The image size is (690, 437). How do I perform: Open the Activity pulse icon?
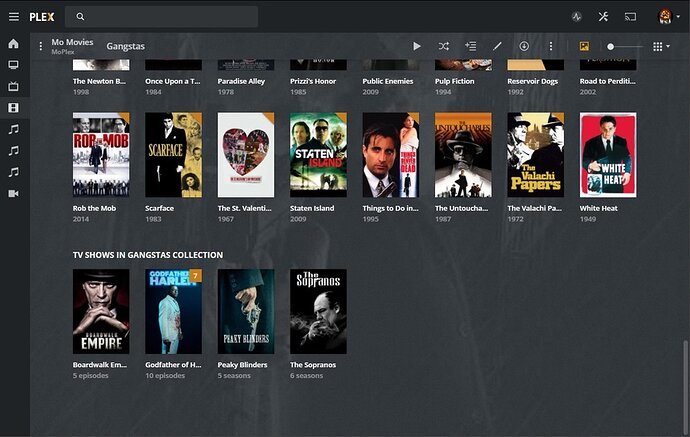click(x=576, y=17)
